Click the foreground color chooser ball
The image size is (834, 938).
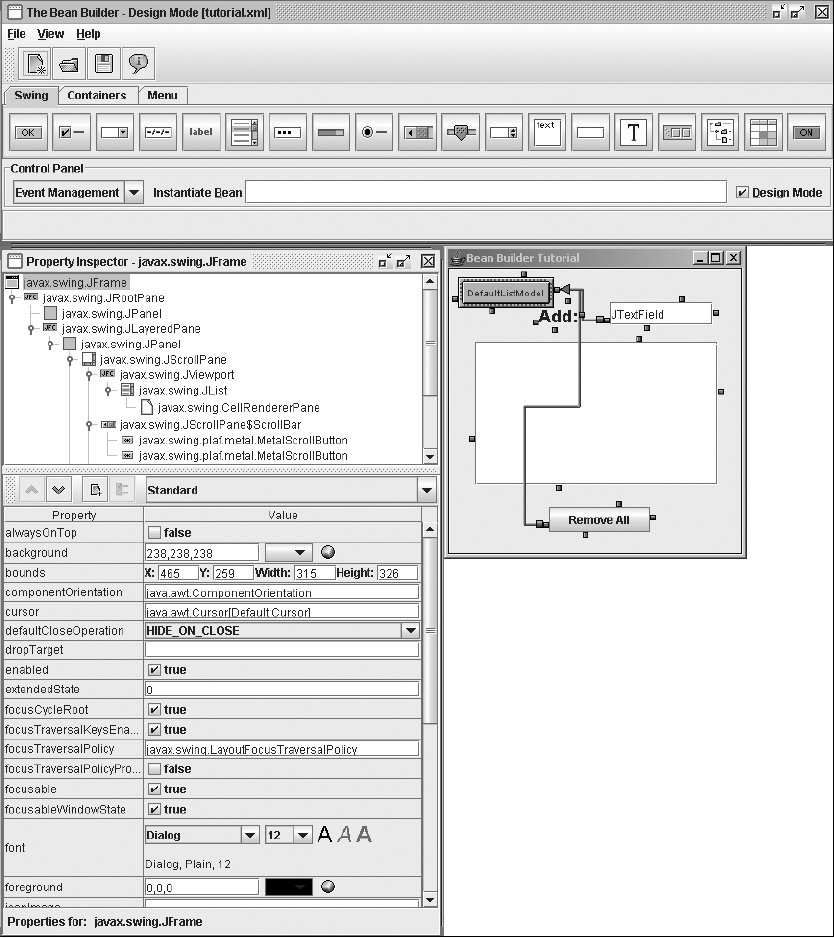pos(328,887)
